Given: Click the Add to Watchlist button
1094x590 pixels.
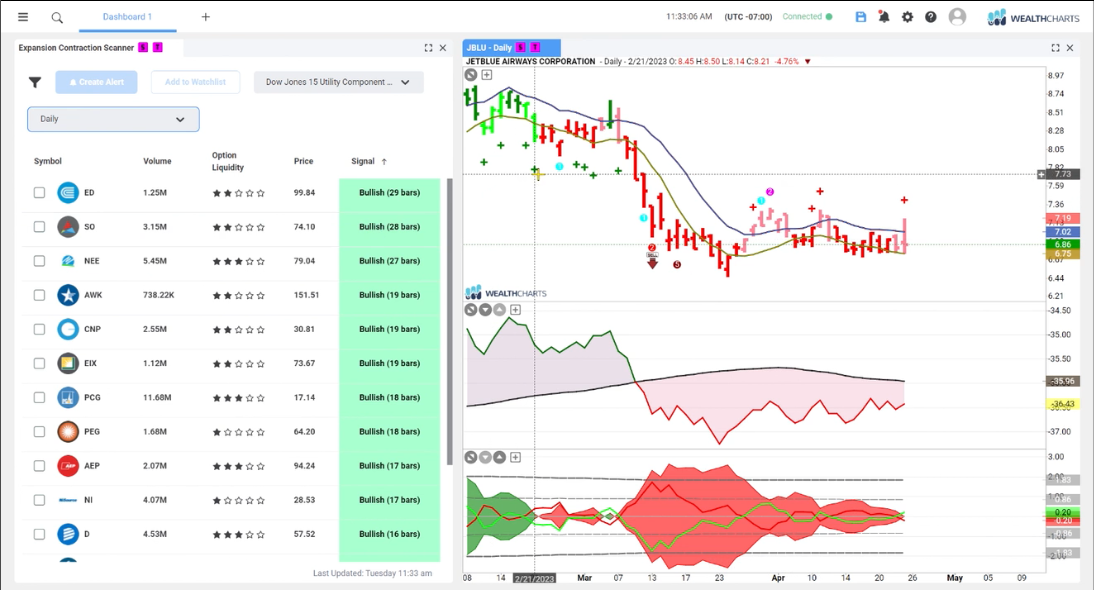Looking at the screenshot, I should click(x=195, y=82).
